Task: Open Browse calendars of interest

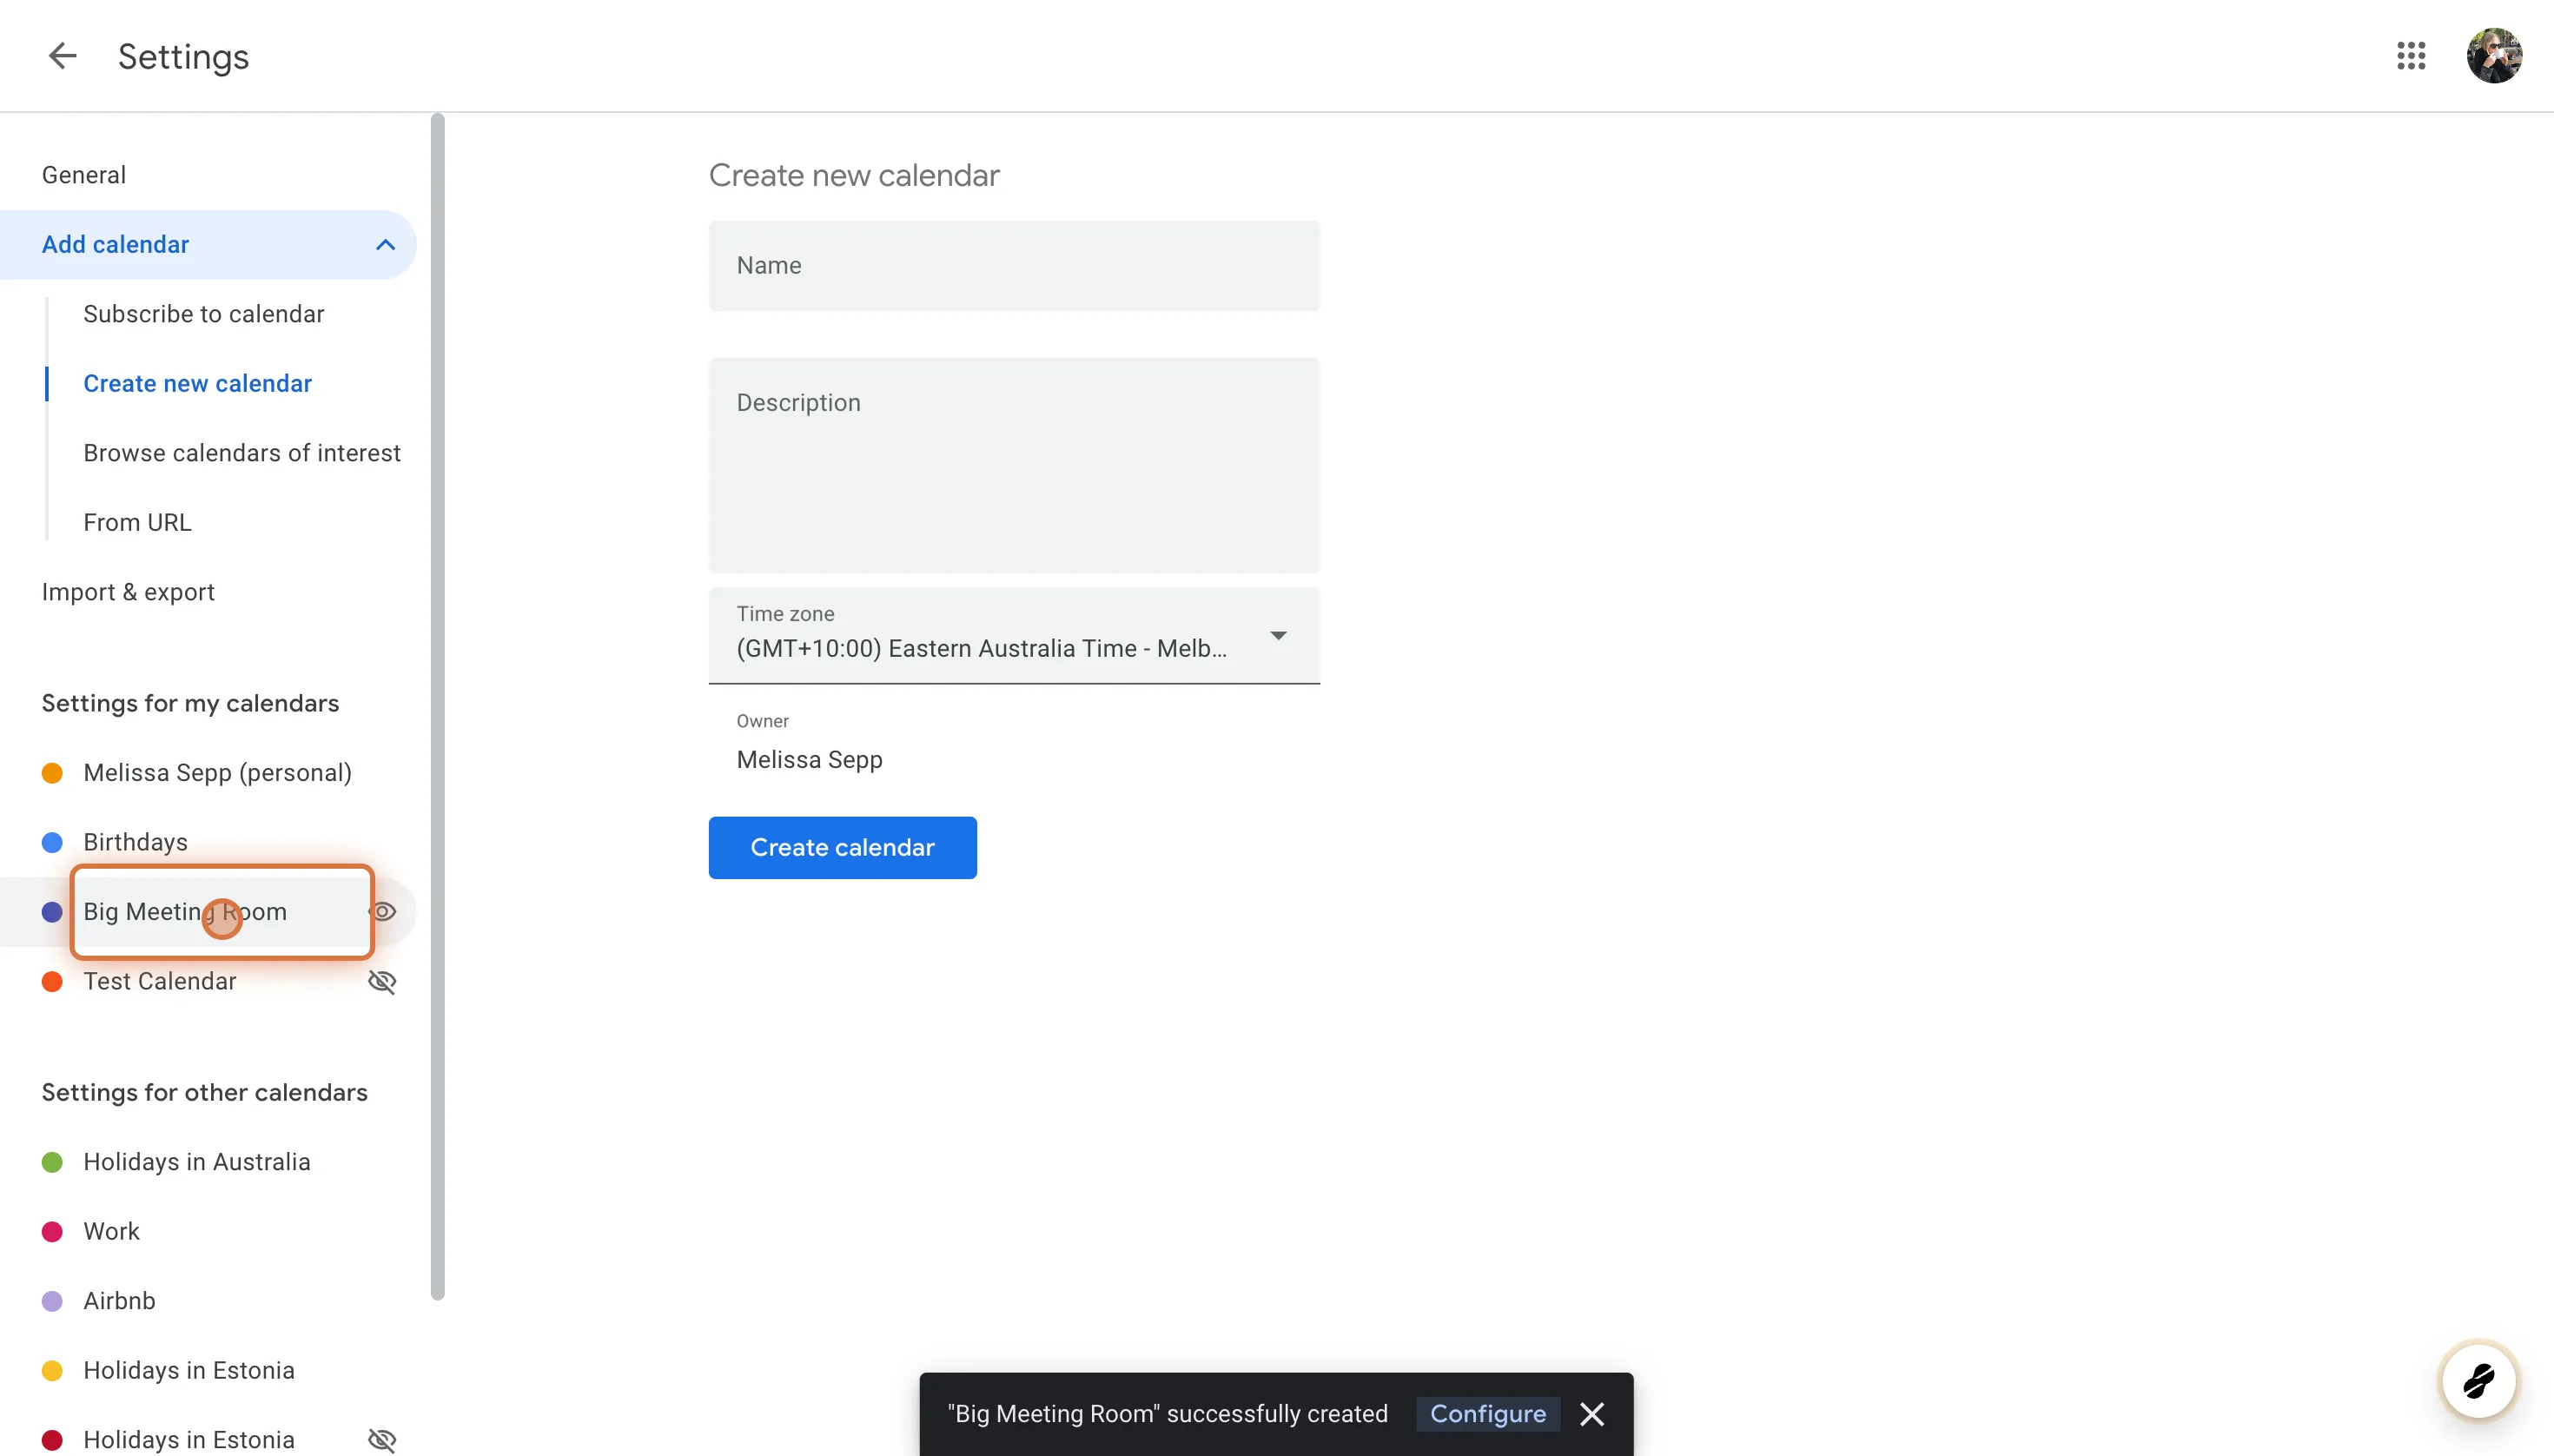Action: click(242, 452)
